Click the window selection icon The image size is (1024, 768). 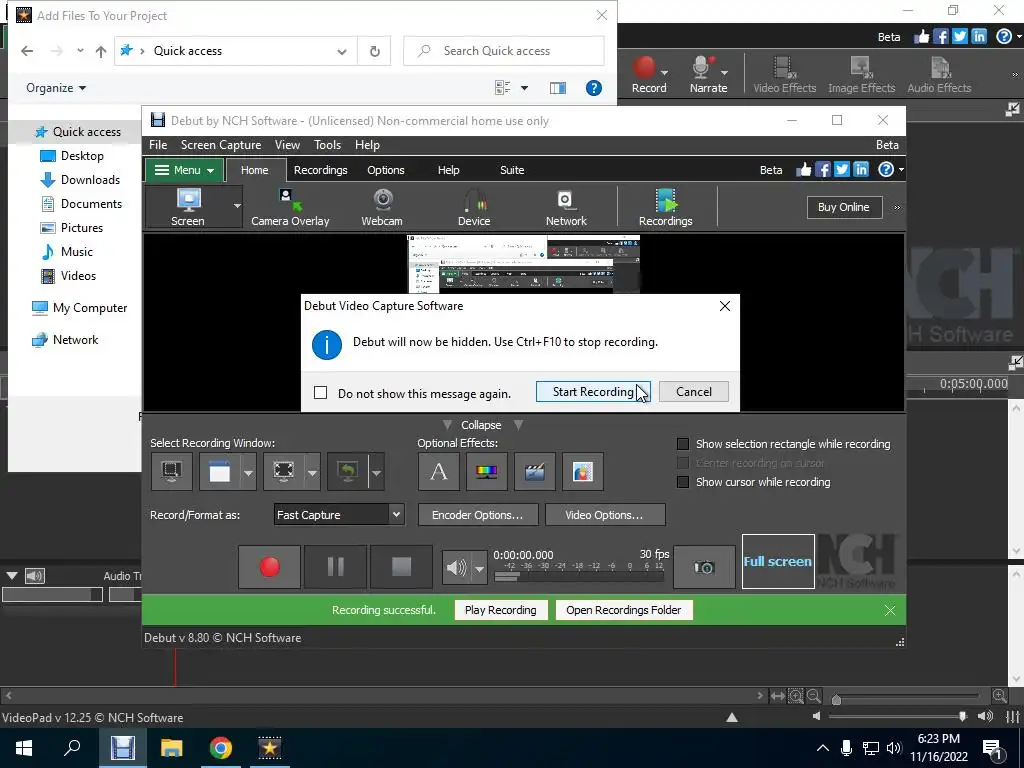click(219, 472)
